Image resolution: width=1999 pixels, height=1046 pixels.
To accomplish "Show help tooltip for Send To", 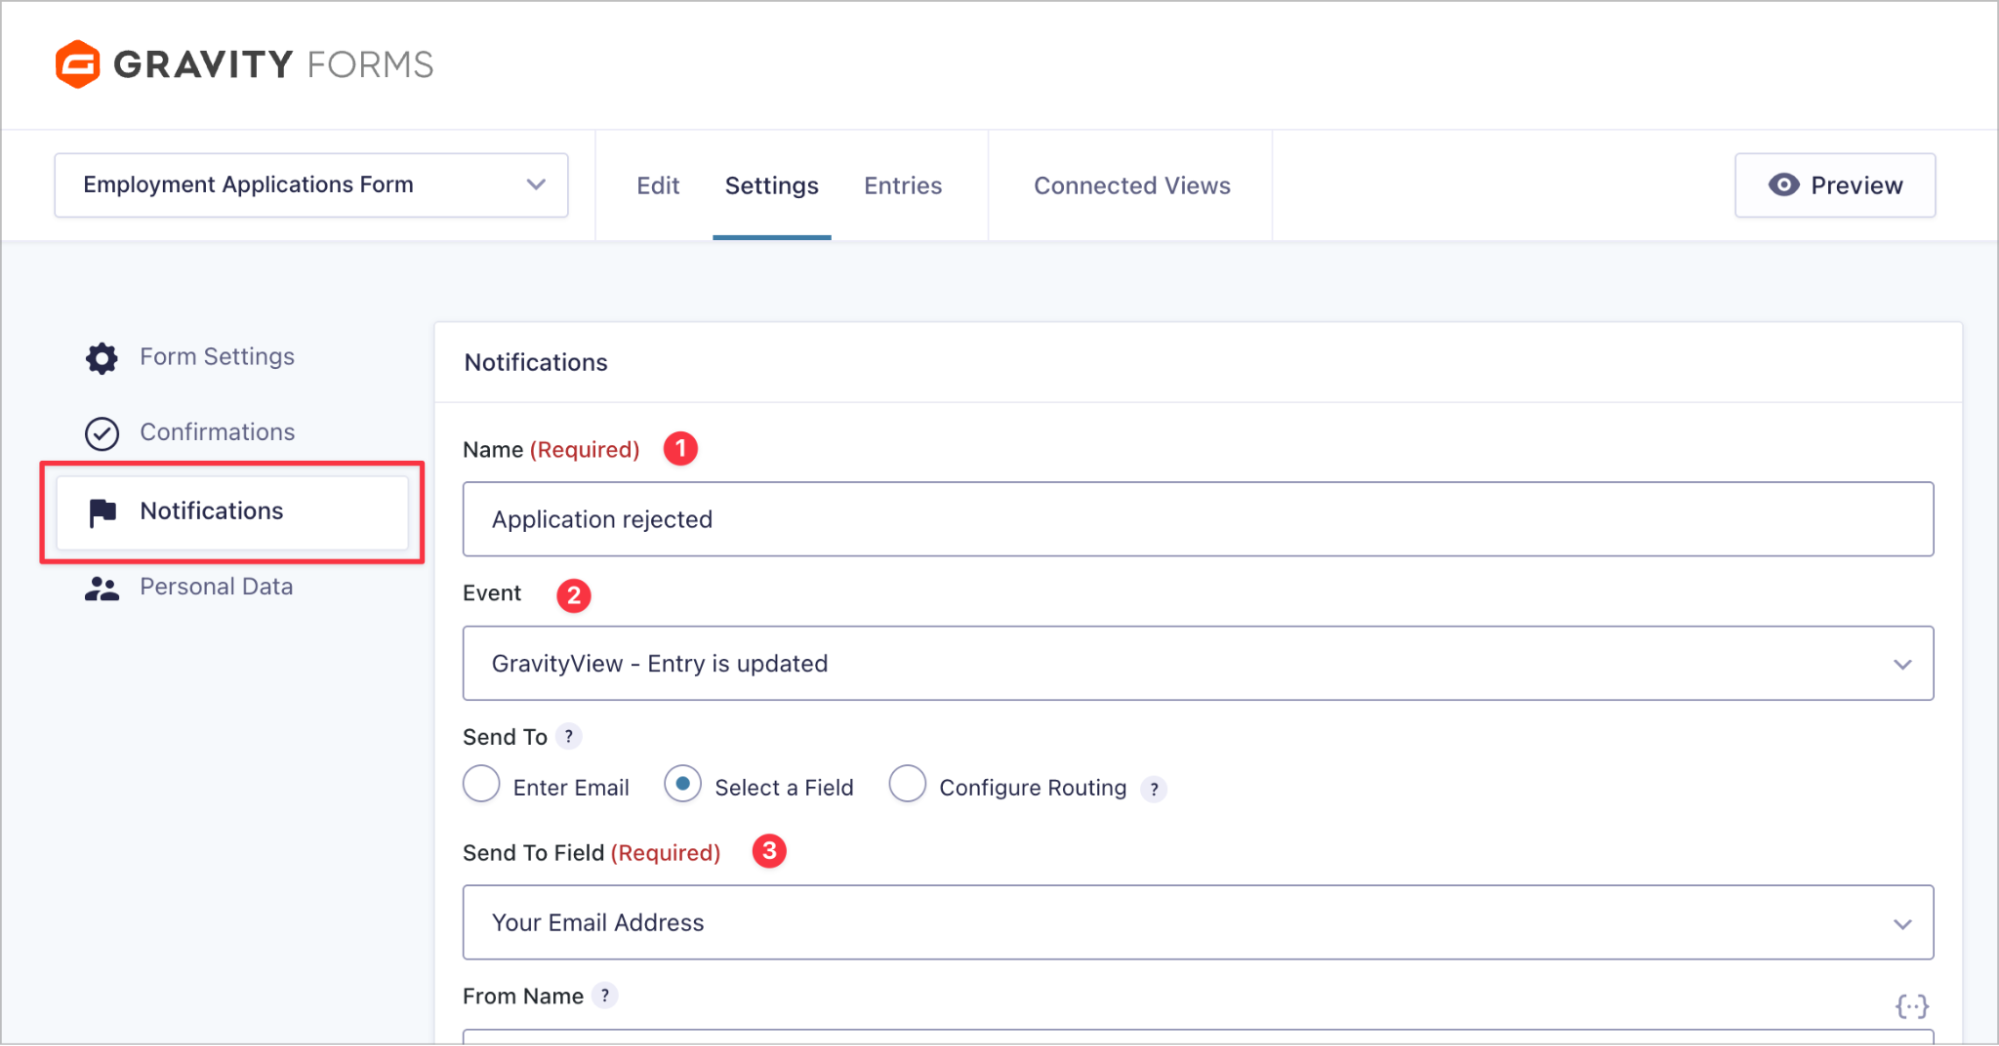I will pos(569,737).
